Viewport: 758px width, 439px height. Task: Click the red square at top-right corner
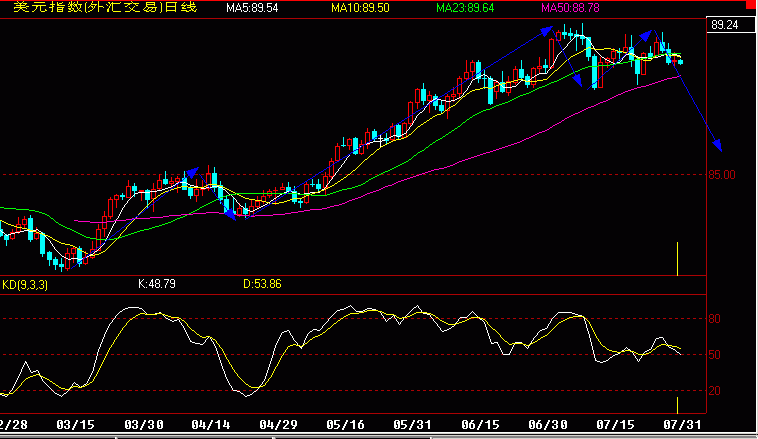click(x=751, y=5)
